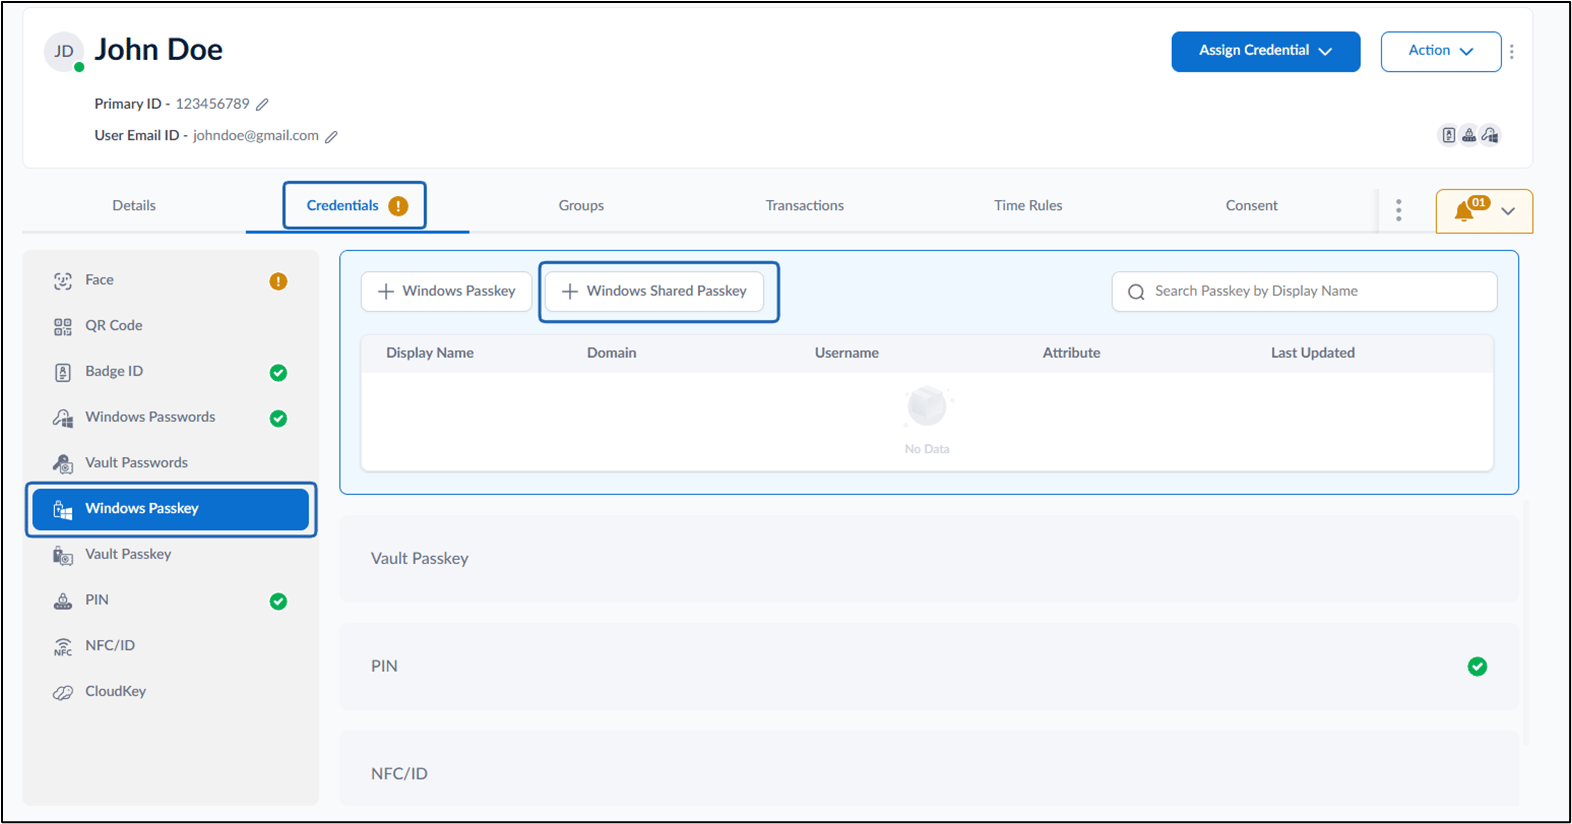Image resolution: width=1572 pixels, height=824 pixels.
Task: Click the Attribute column header
Action: click(1071, 353)
